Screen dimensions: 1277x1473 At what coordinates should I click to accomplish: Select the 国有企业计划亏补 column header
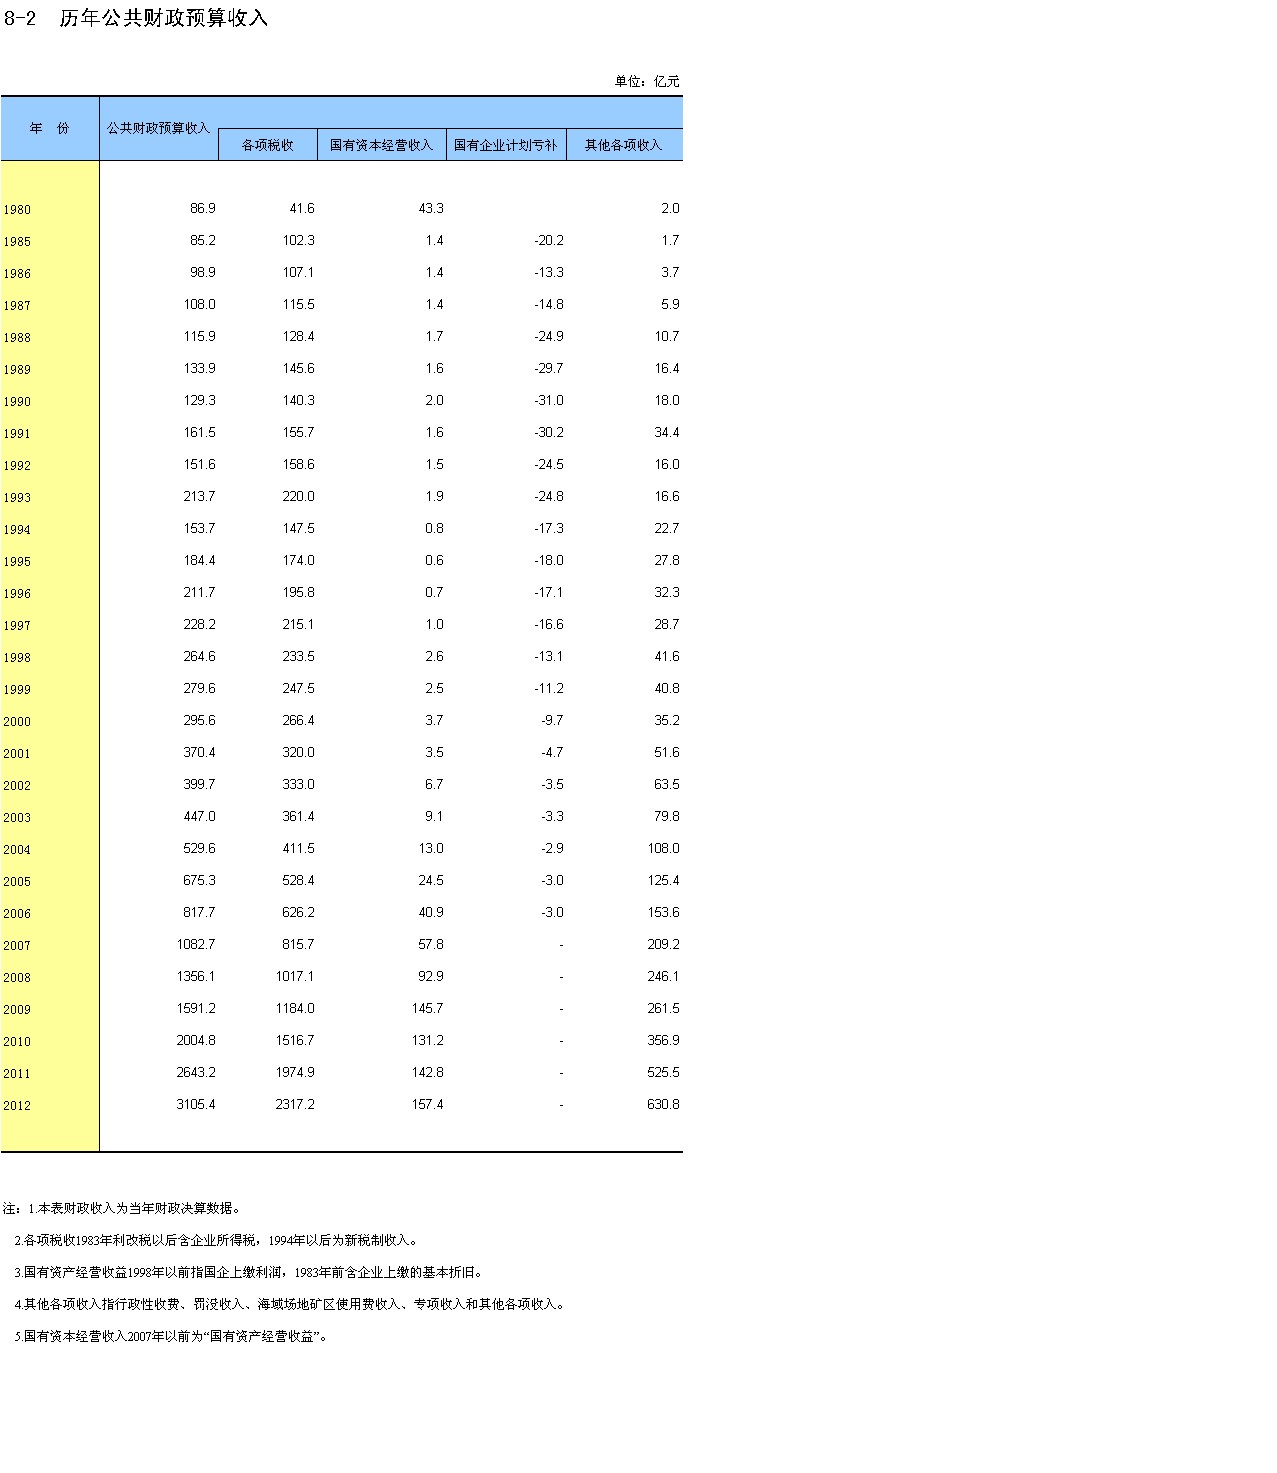point(506,145)
